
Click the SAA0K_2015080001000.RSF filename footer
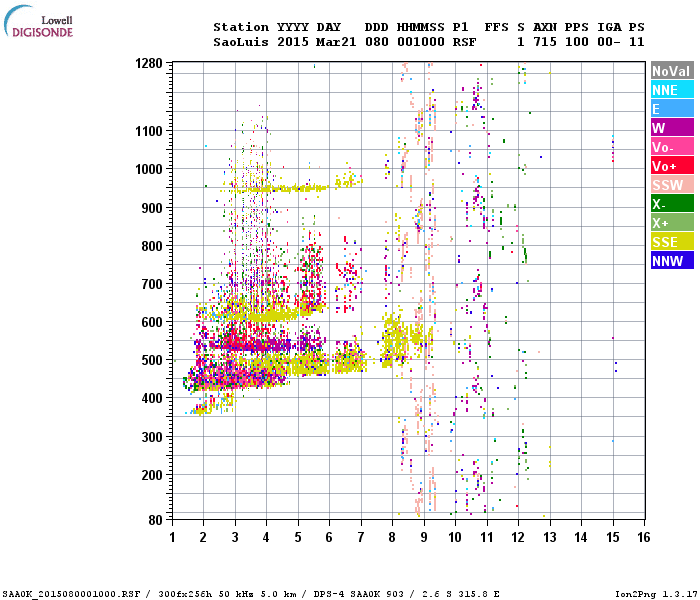click(71, 594)
